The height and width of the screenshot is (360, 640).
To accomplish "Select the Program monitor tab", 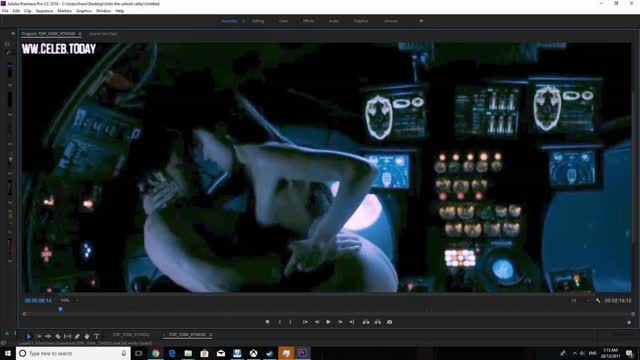I will tap(49, 34).
